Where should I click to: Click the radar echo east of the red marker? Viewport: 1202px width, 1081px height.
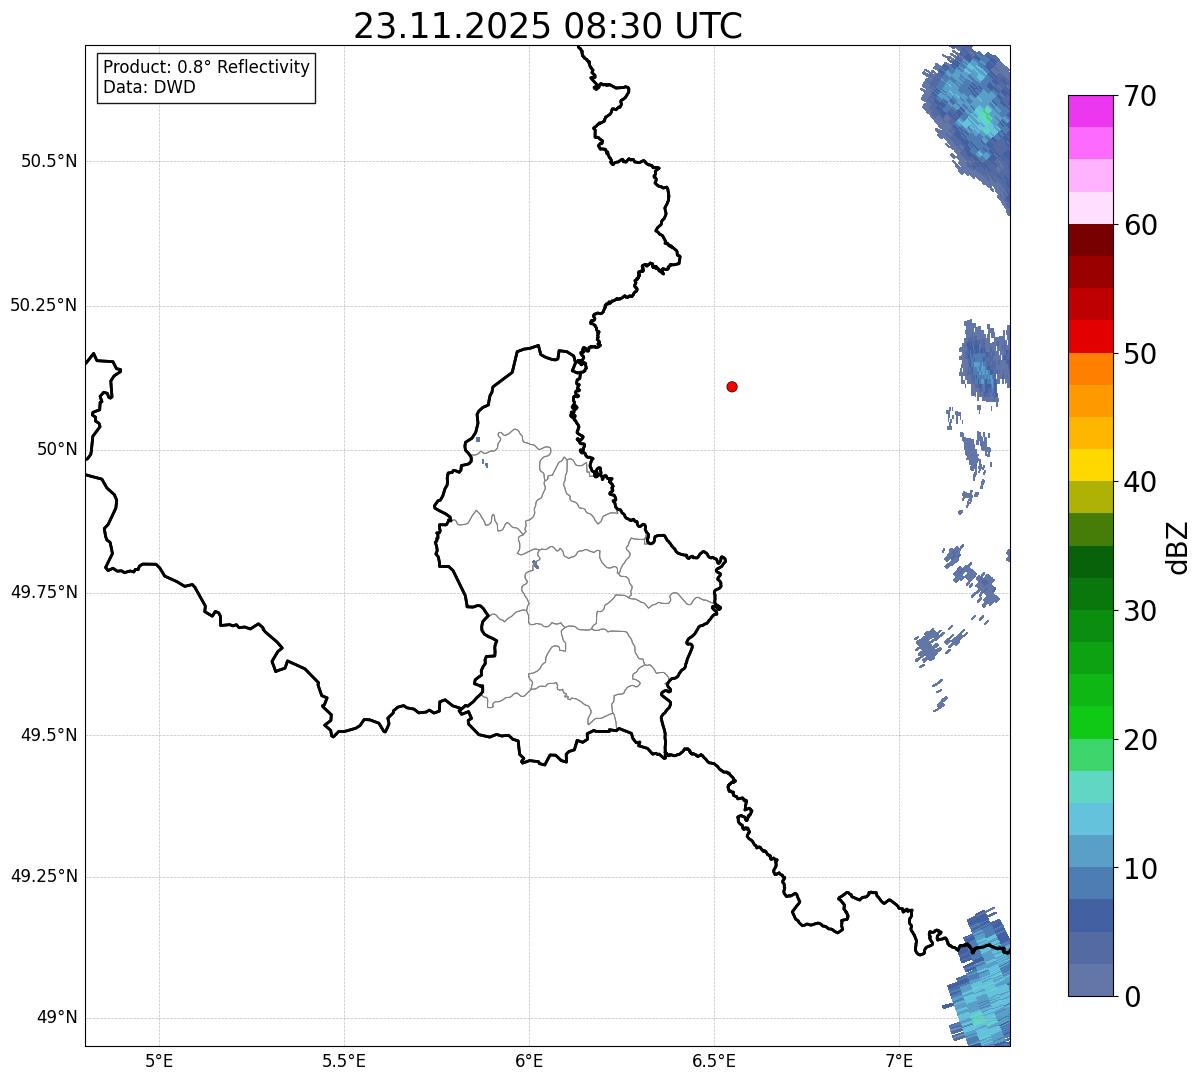pos(985,360)
